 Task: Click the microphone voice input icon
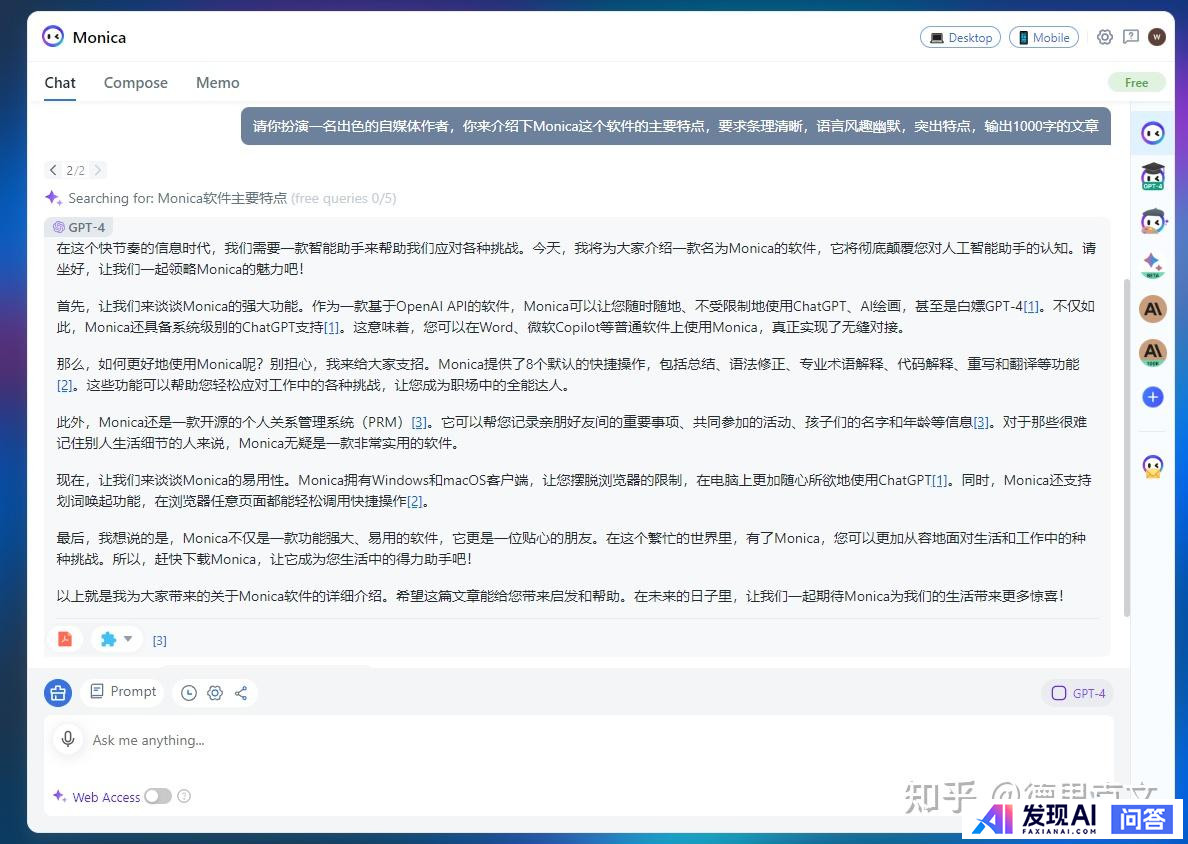pyautogui.click(x=68, y=739)
